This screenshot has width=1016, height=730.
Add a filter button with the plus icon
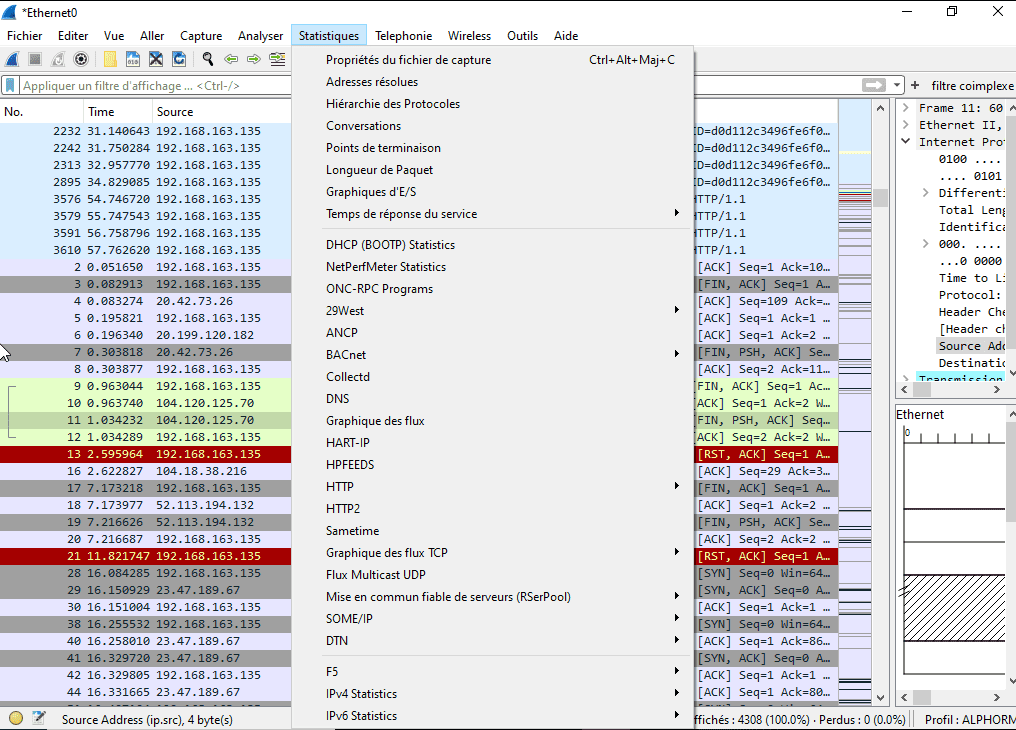915,86
